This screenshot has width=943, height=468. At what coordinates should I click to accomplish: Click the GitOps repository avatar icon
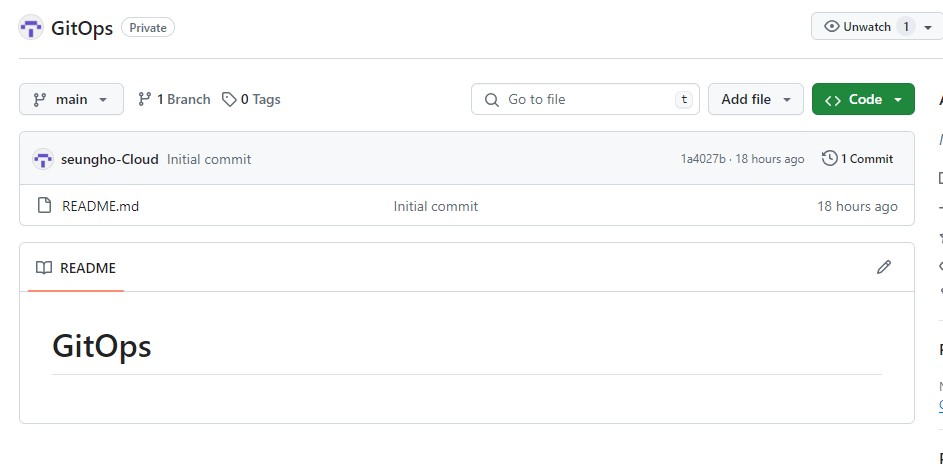point(31,28)
